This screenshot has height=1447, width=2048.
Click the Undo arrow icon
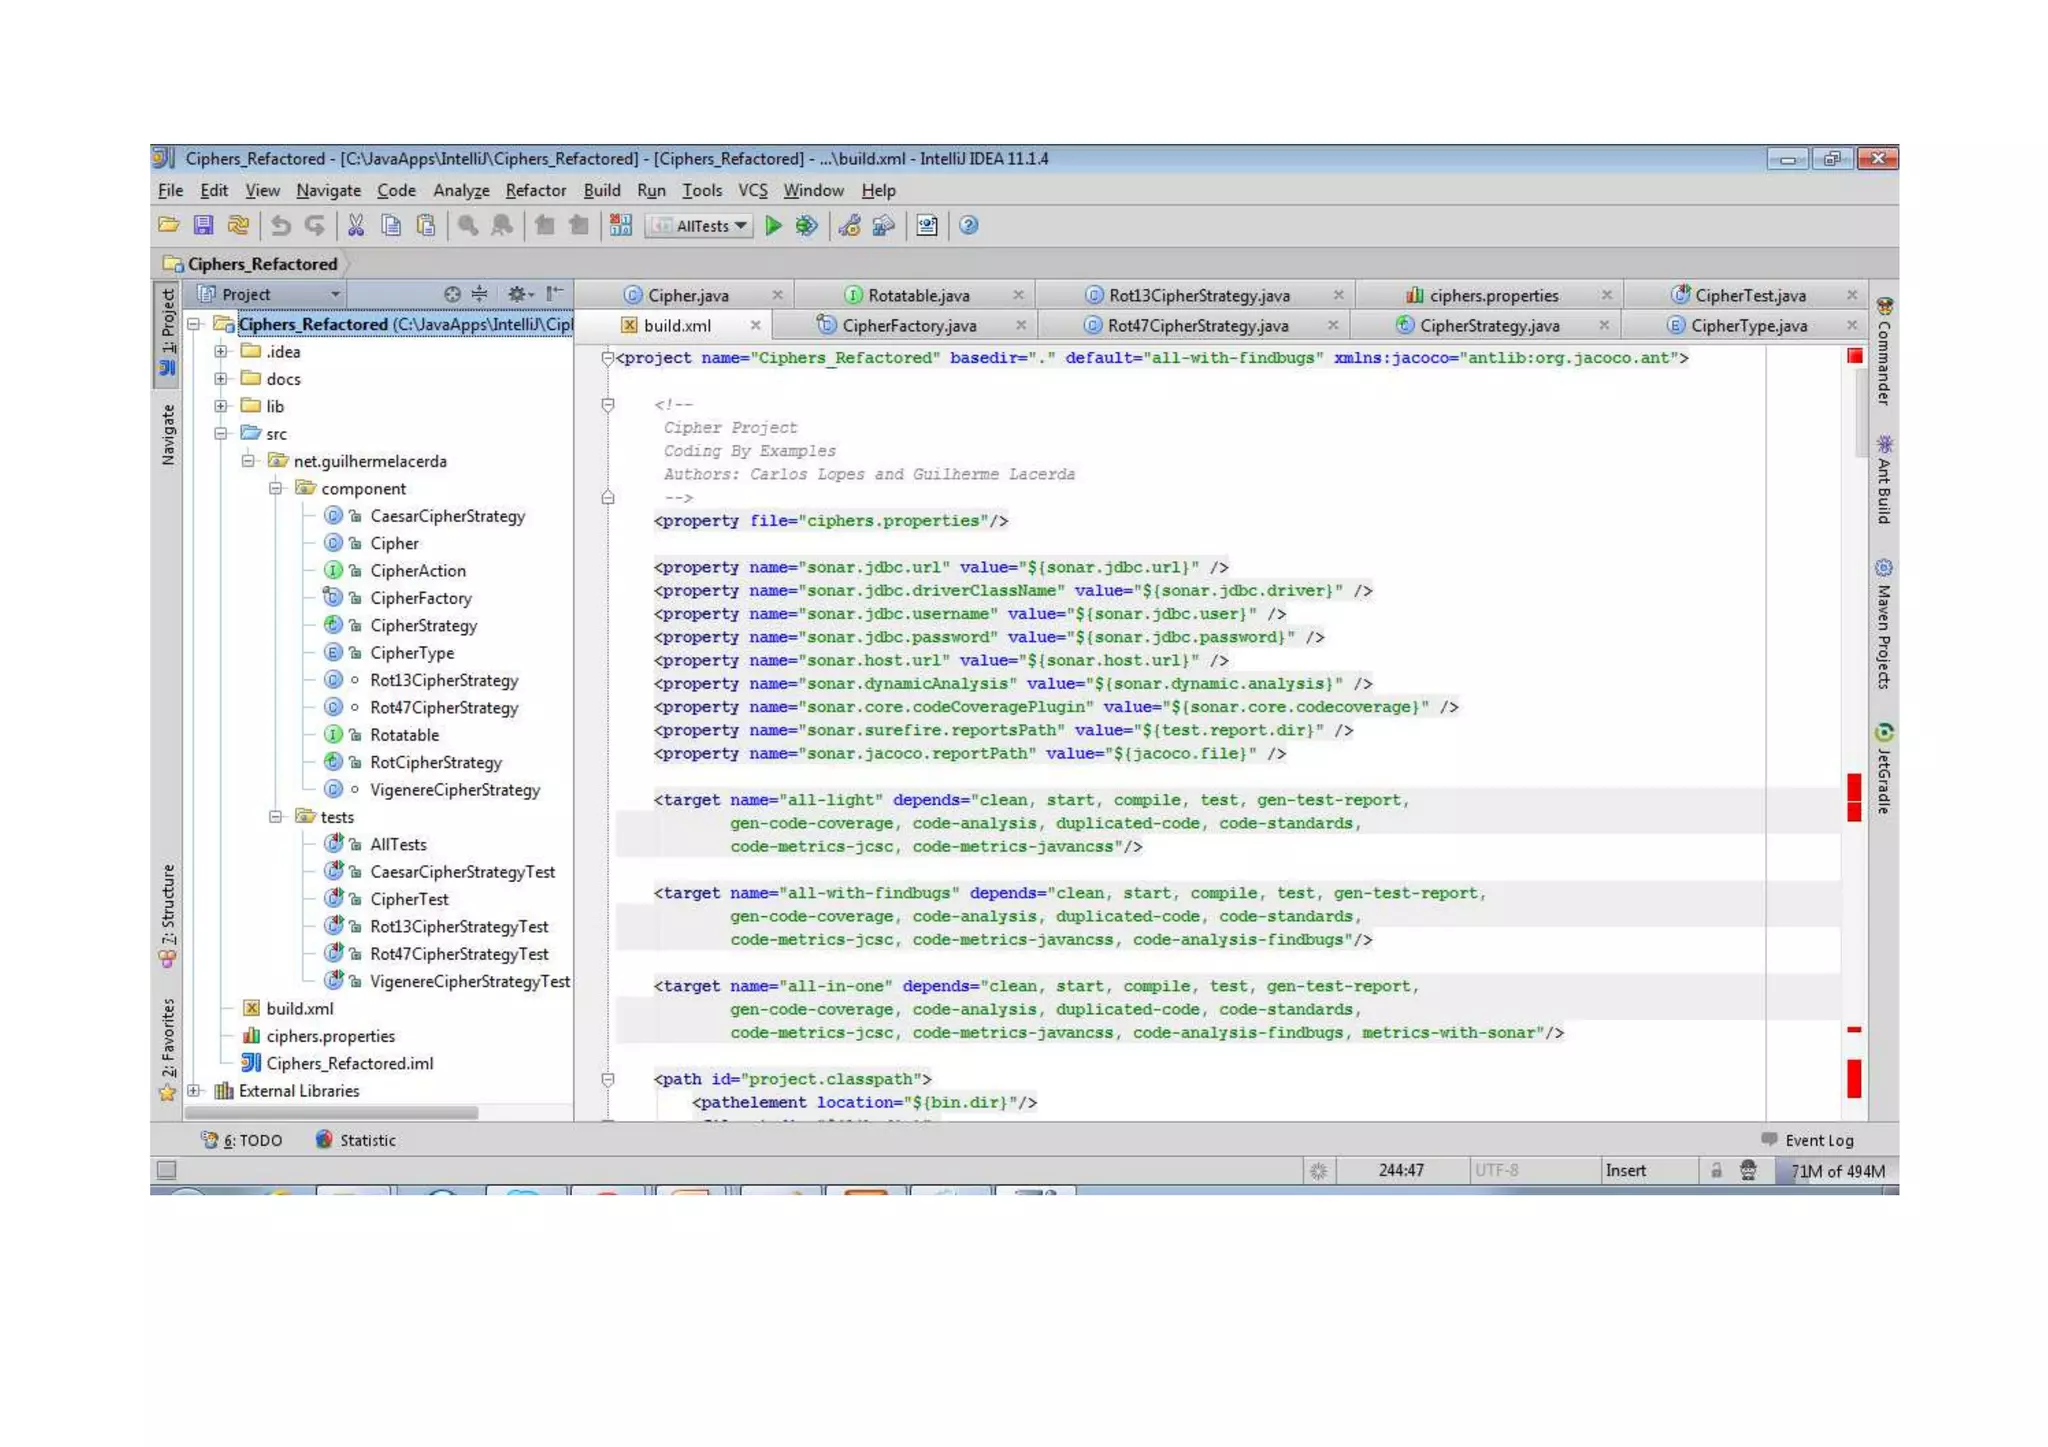point(281,226)
